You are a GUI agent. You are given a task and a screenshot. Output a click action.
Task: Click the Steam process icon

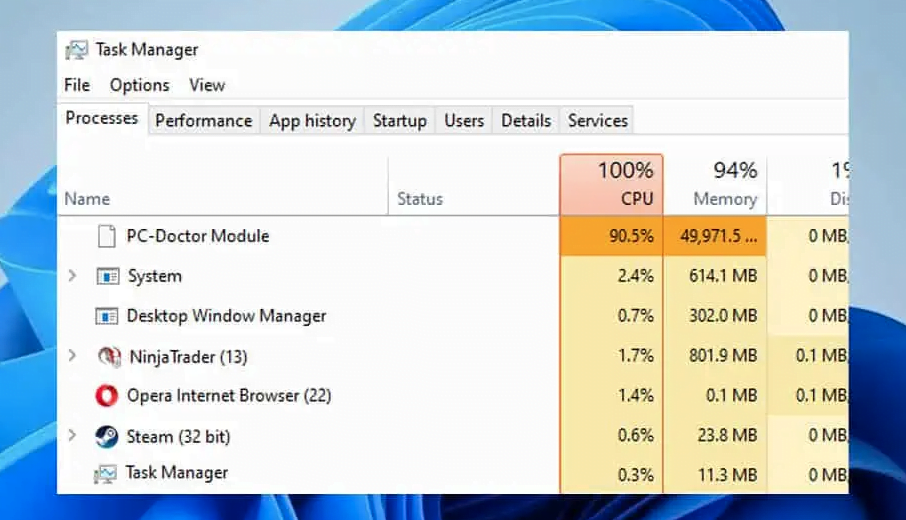pyautogui.click(x=107, y=436)
